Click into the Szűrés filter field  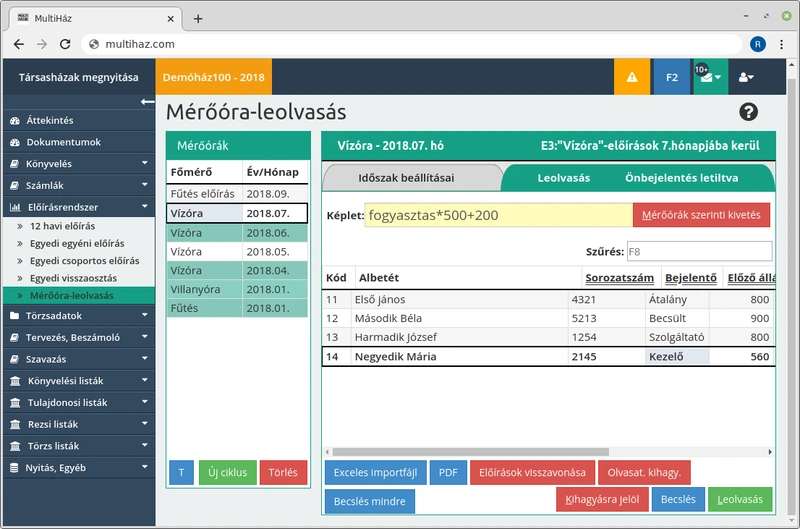click(698, 251)
